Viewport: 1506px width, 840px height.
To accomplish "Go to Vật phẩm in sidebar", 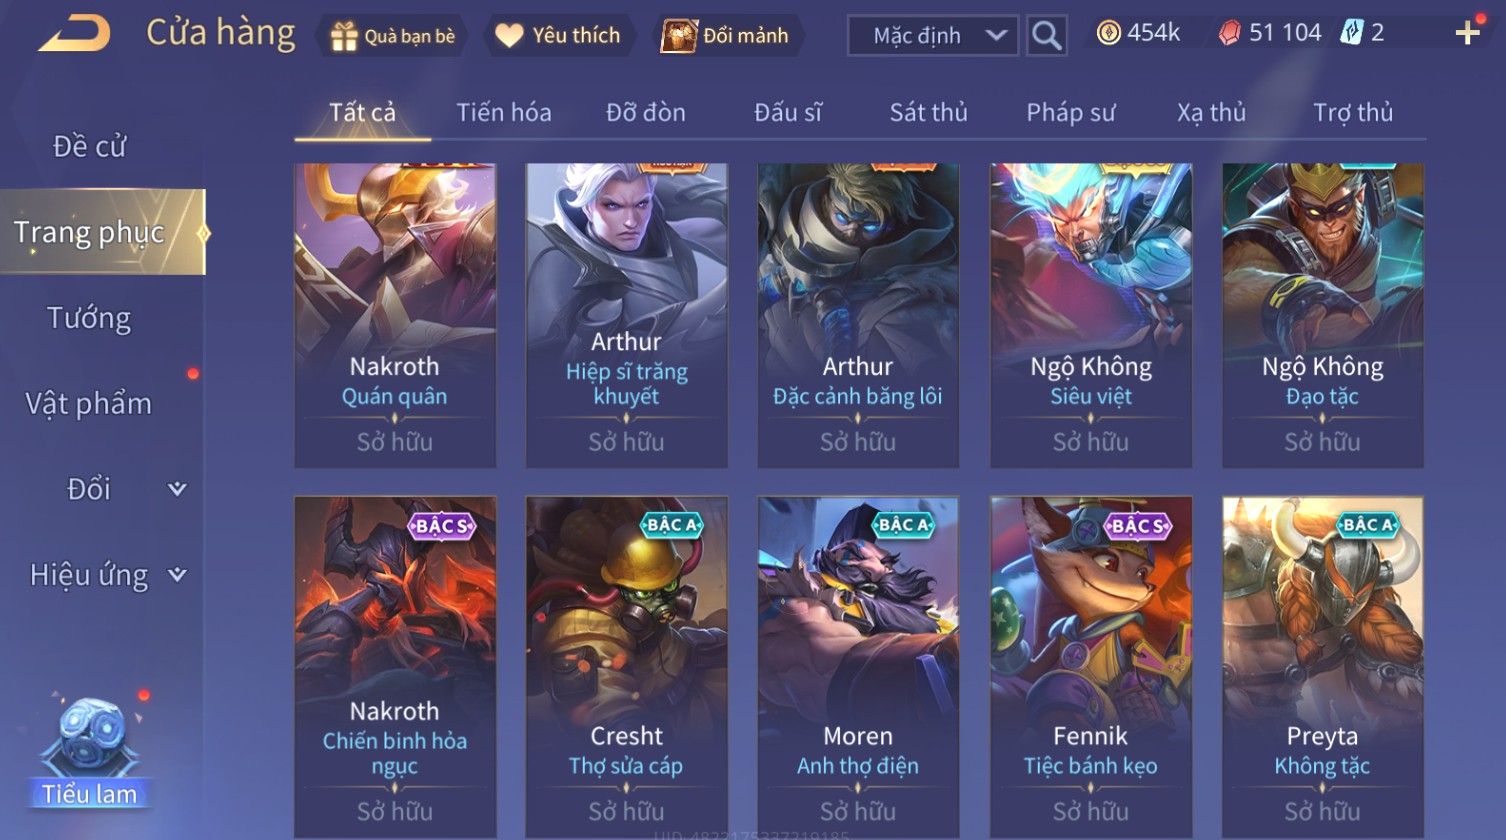I will click(x=89, y=404).
